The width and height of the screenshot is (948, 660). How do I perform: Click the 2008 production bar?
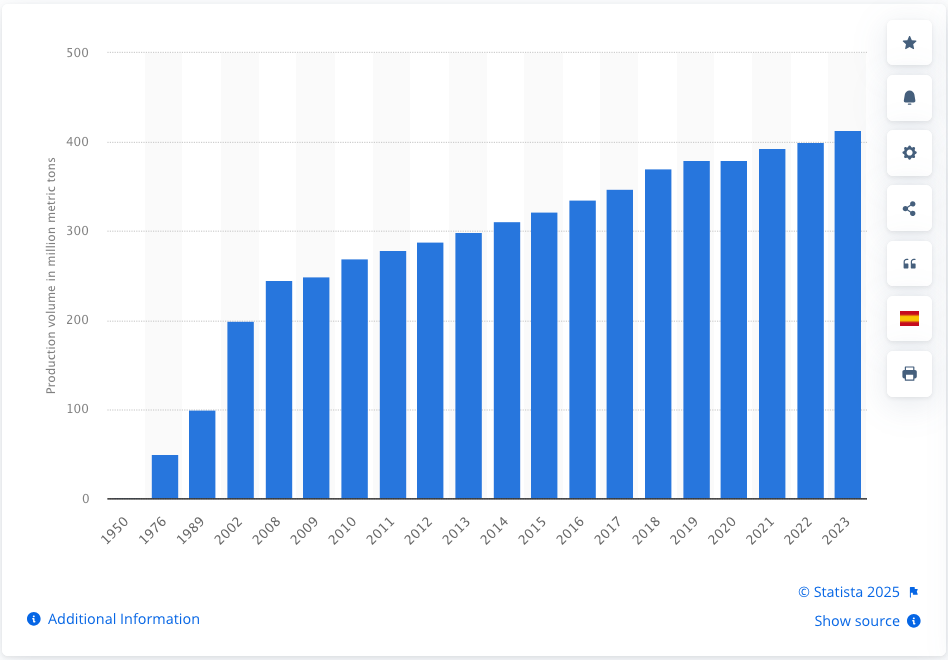(279, 390)
